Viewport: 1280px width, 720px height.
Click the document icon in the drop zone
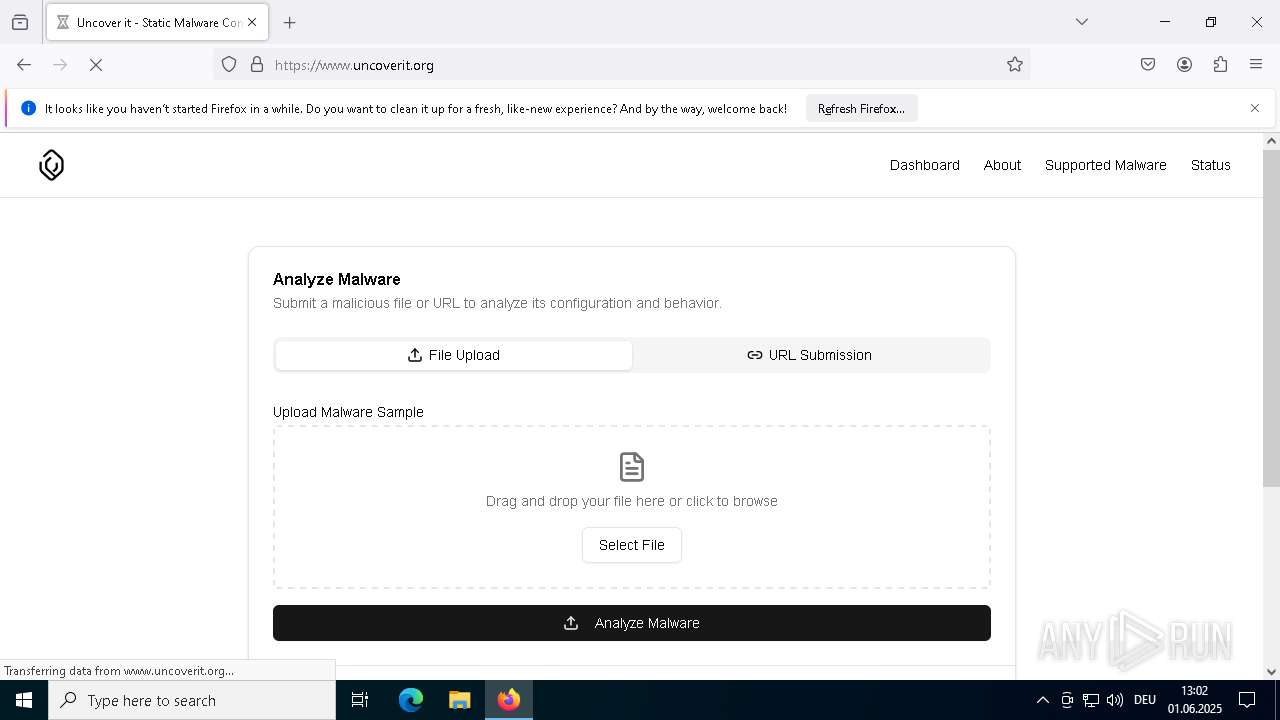pos(632,467)
